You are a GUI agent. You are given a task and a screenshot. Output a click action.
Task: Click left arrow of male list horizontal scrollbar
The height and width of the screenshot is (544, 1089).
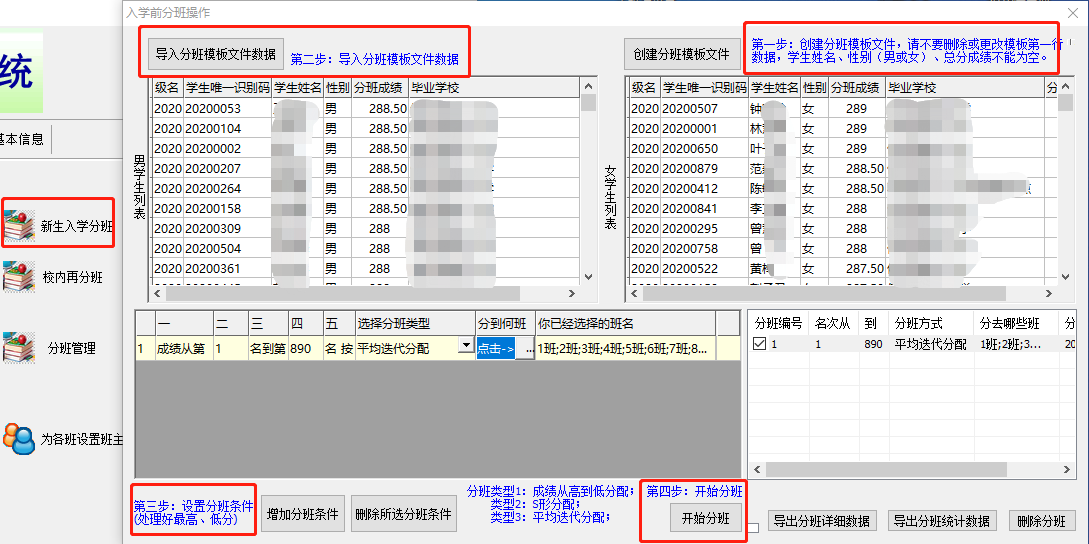click(157, 294)
